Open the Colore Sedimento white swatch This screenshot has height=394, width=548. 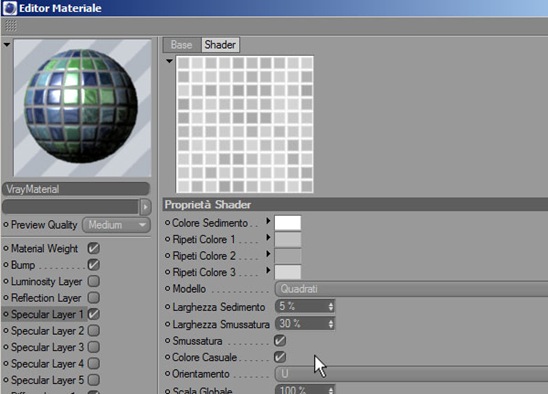point(288,223)
